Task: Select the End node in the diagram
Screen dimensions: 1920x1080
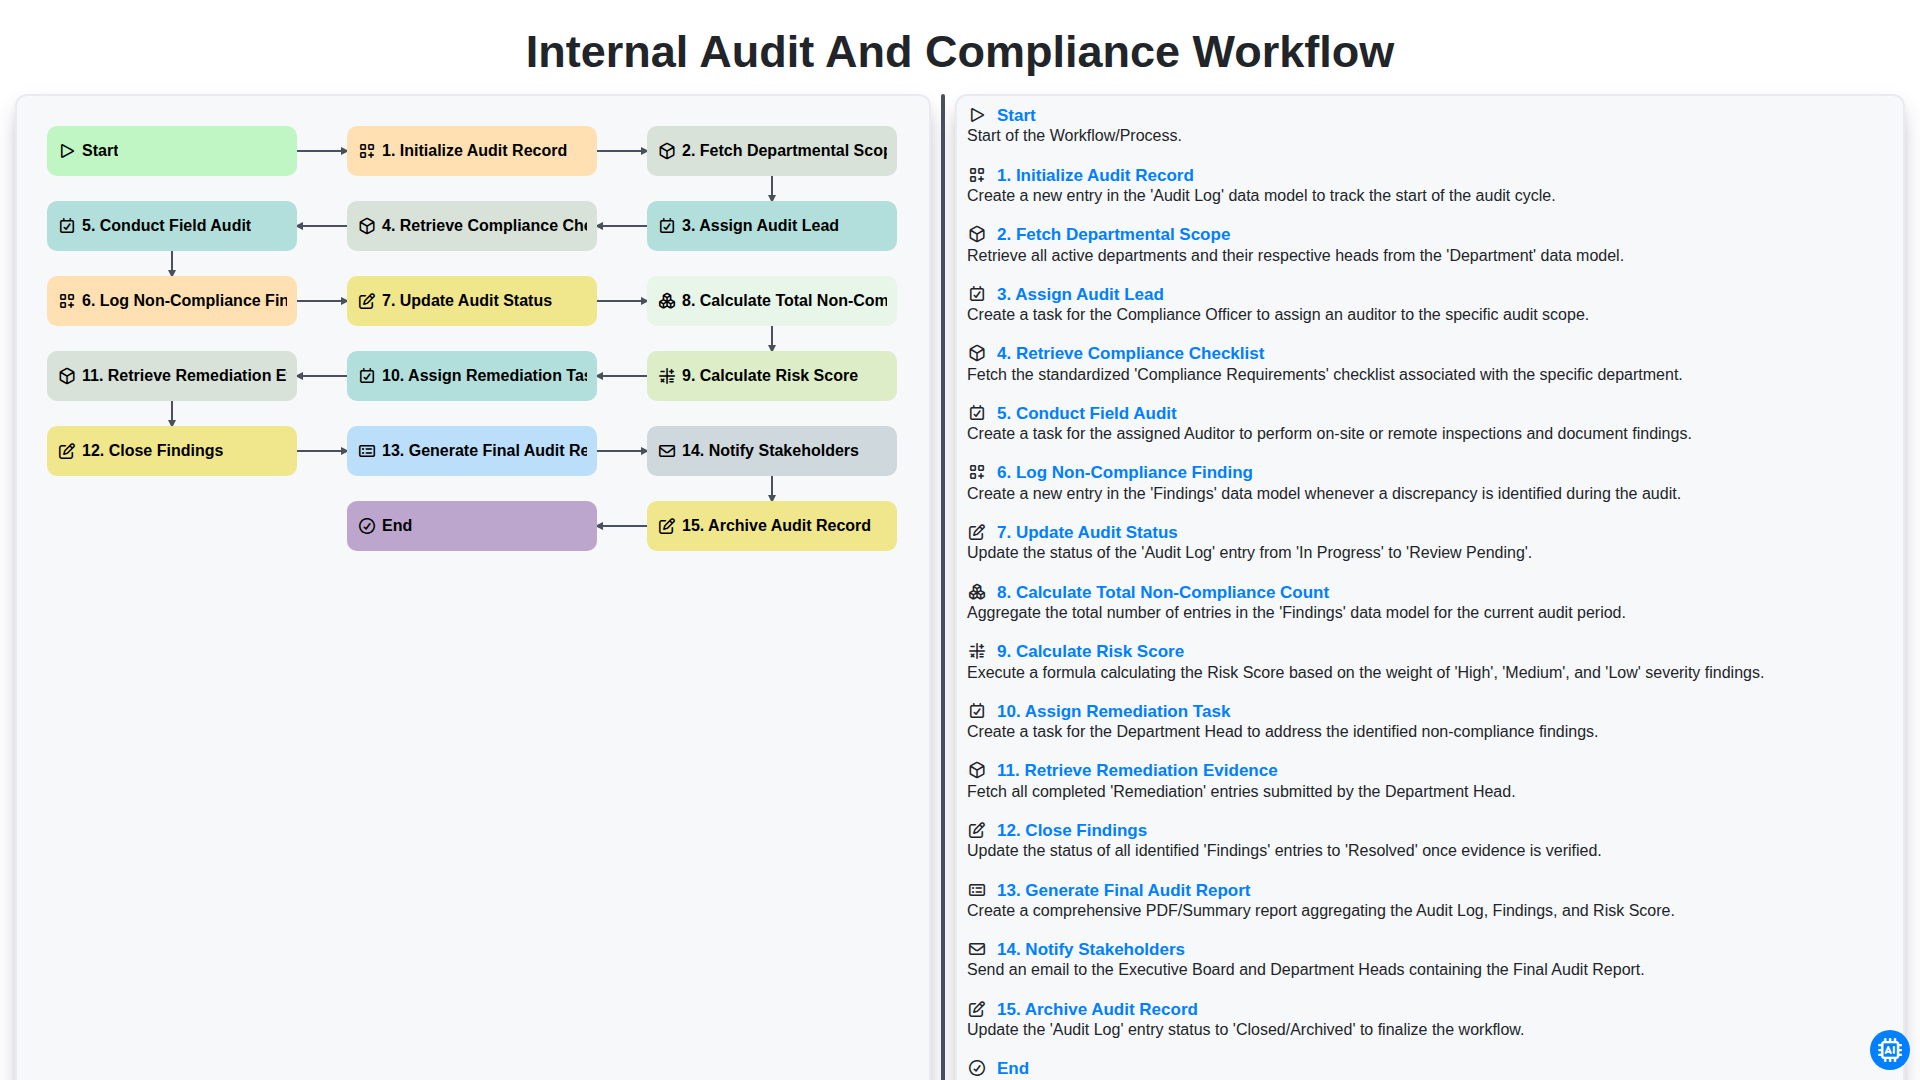Action: tap(472, 526)
